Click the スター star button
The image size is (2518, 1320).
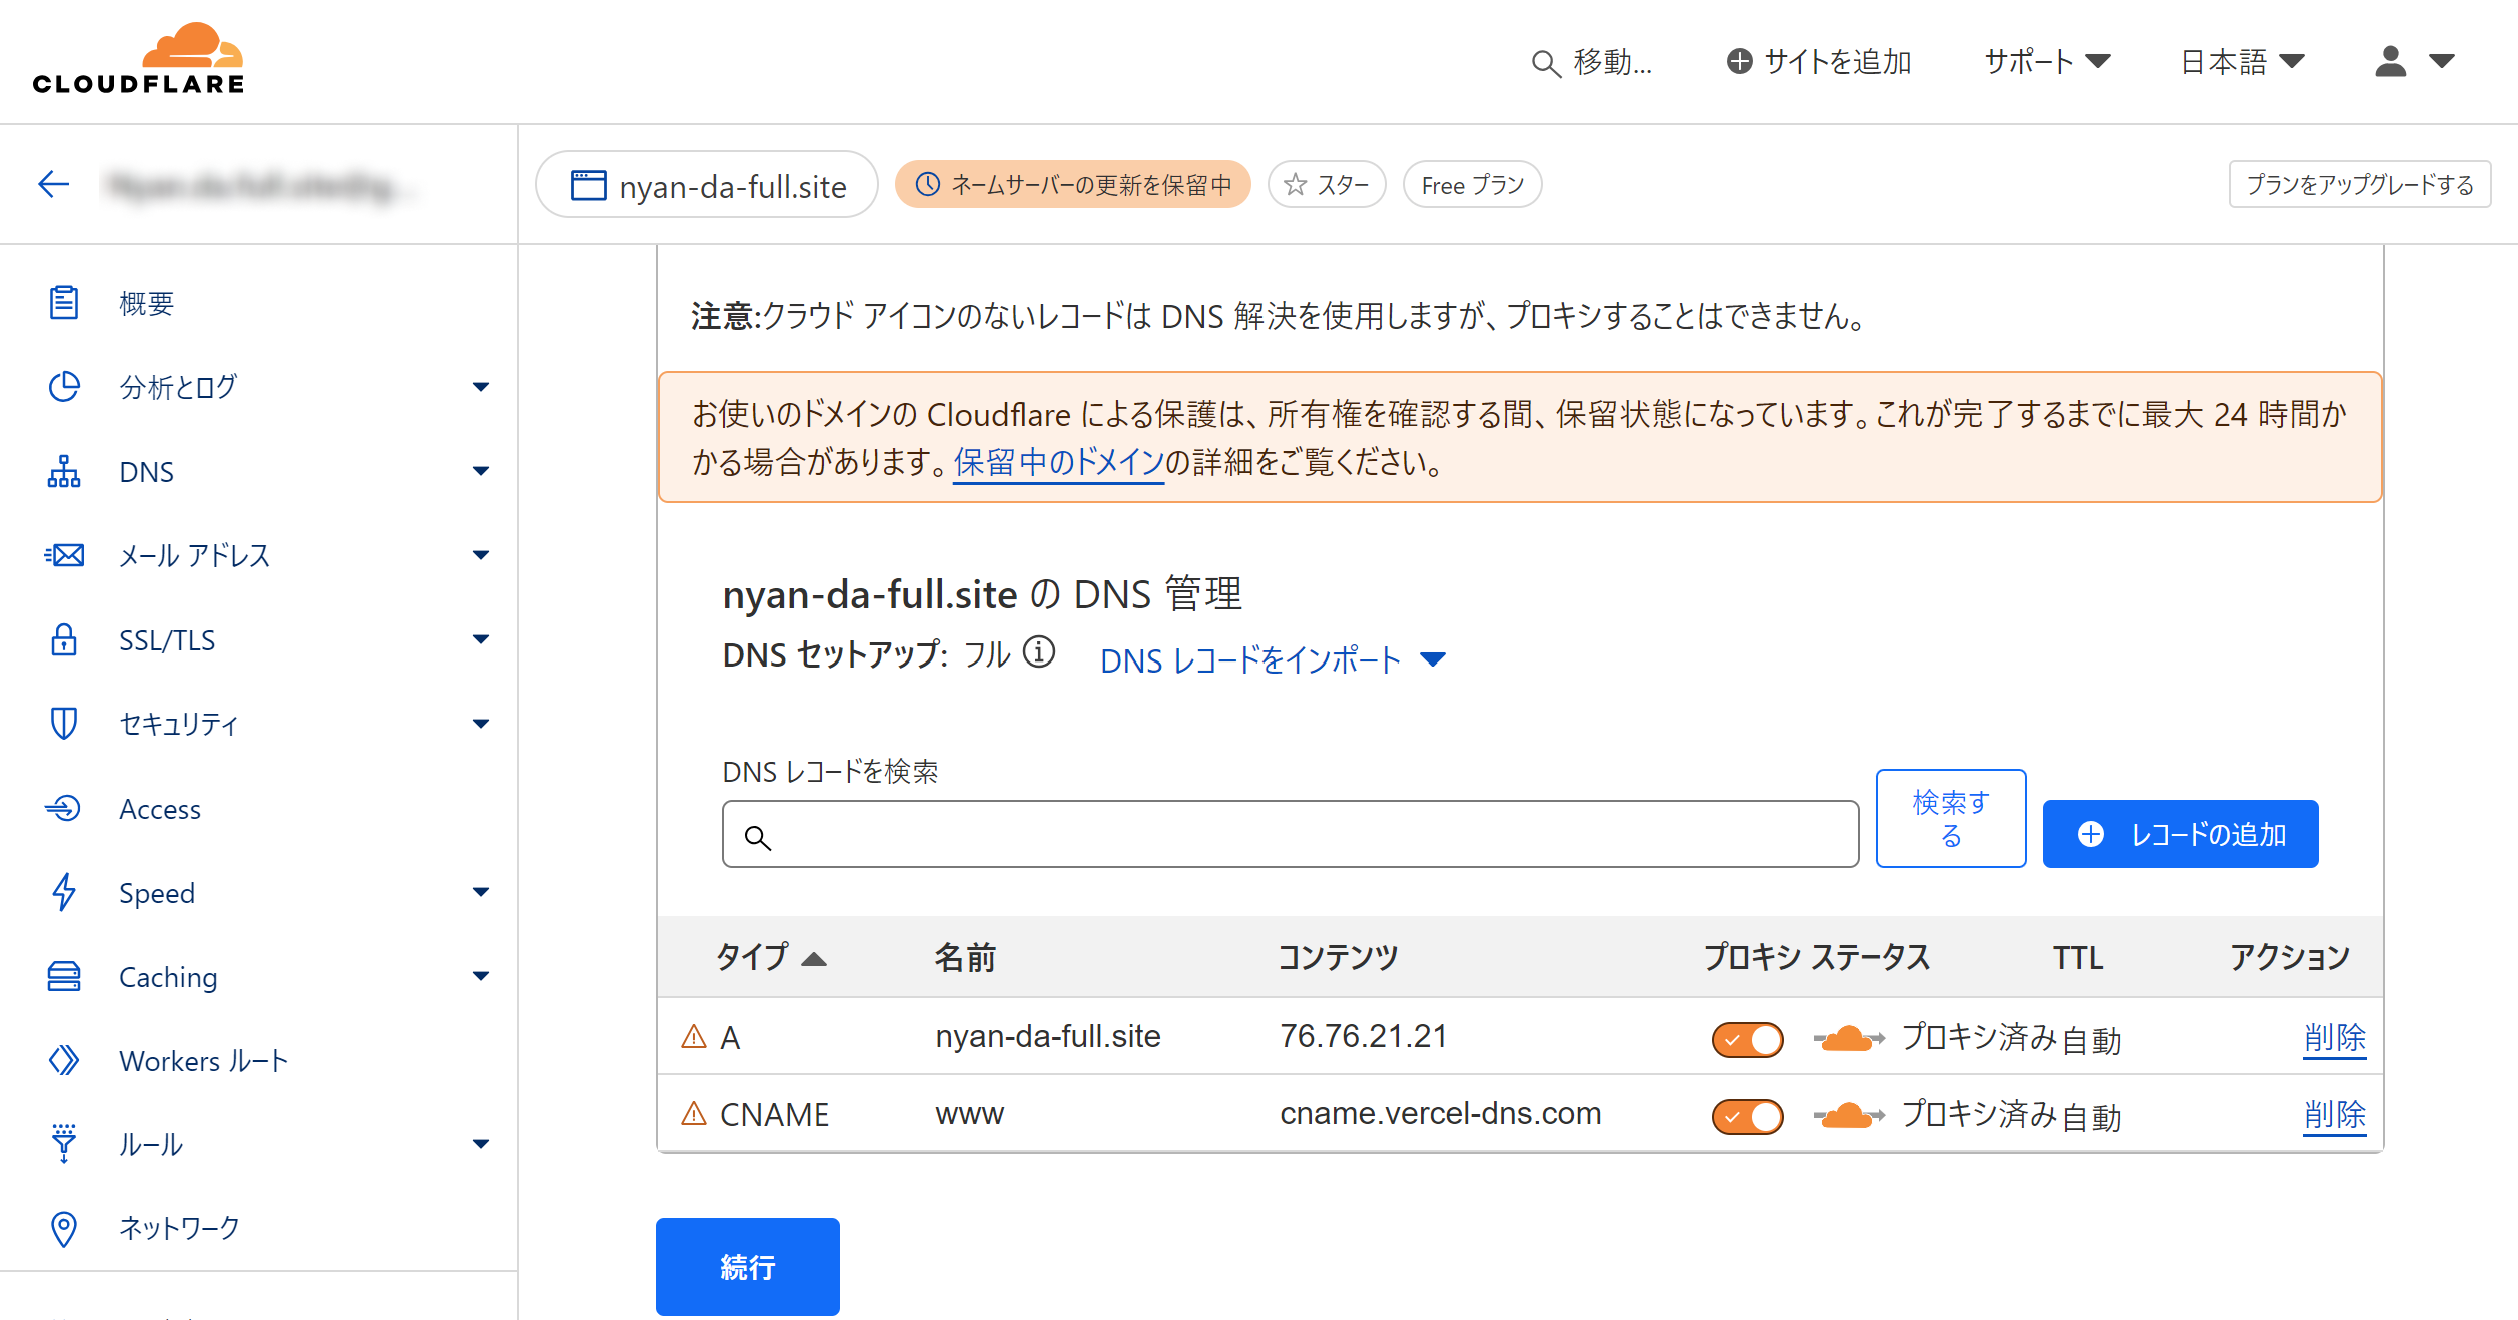pyautogui.click(x=1327, y=185)
